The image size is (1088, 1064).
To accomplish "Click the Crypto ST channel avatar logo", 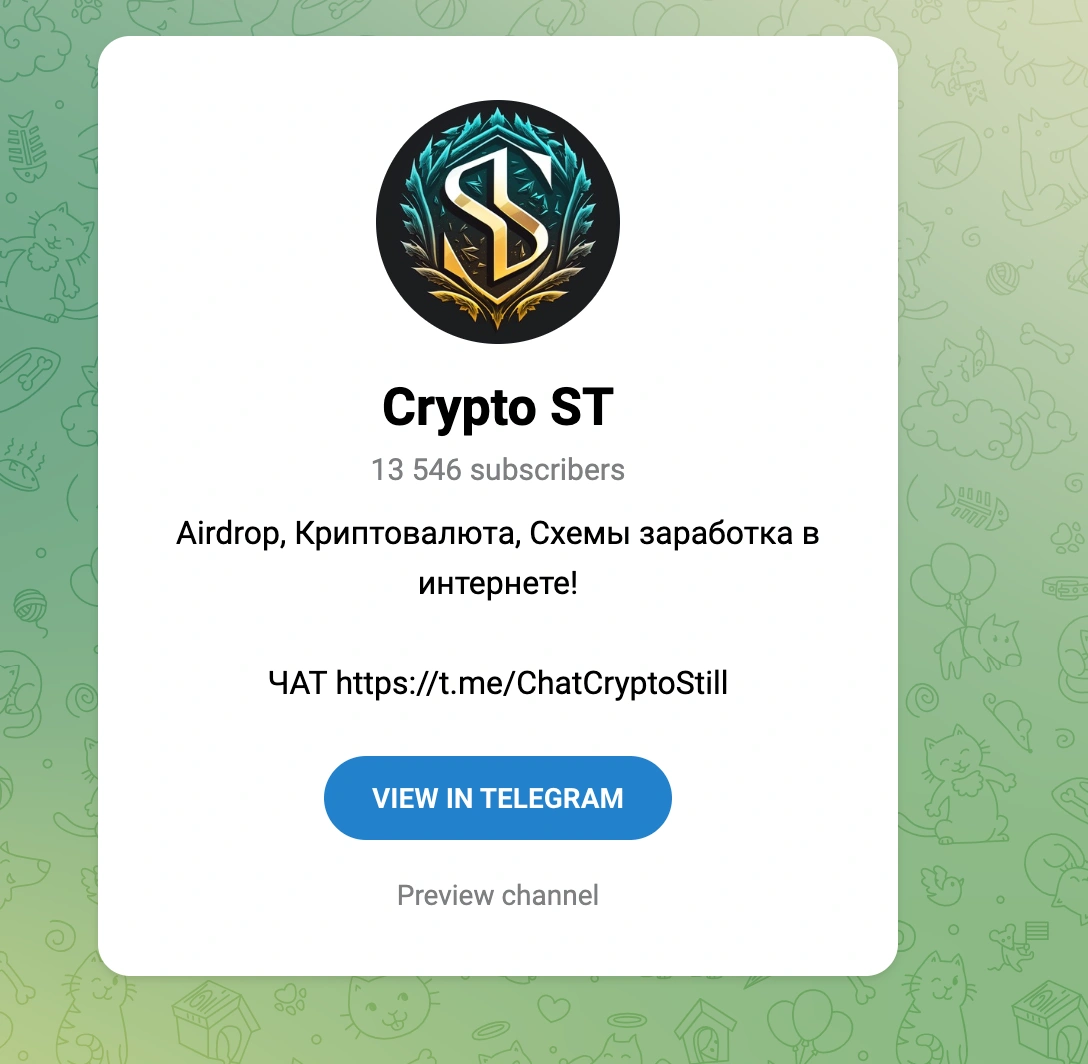I will point(498,221).
